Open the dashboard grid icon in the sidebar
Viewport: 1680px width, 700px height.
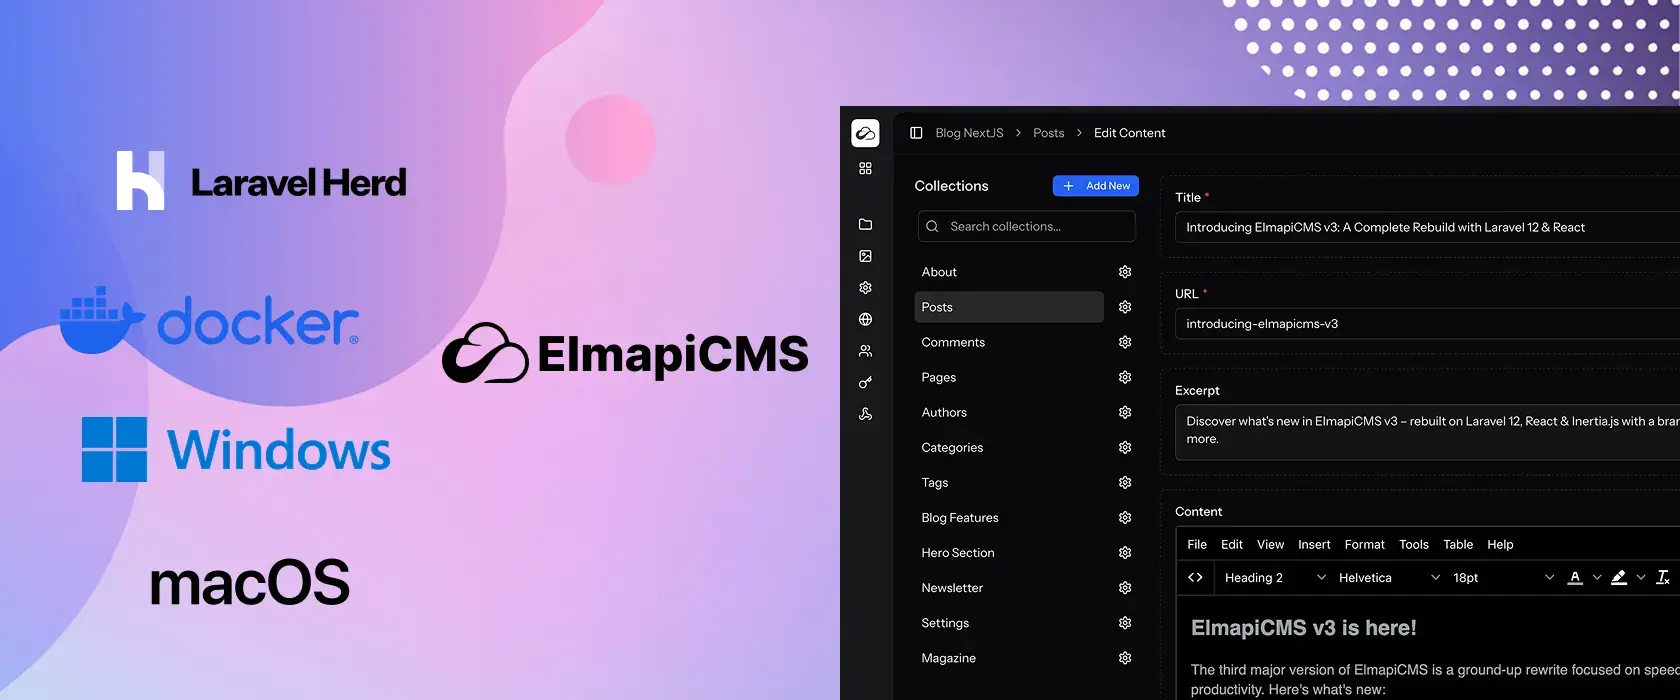point(865,168)
